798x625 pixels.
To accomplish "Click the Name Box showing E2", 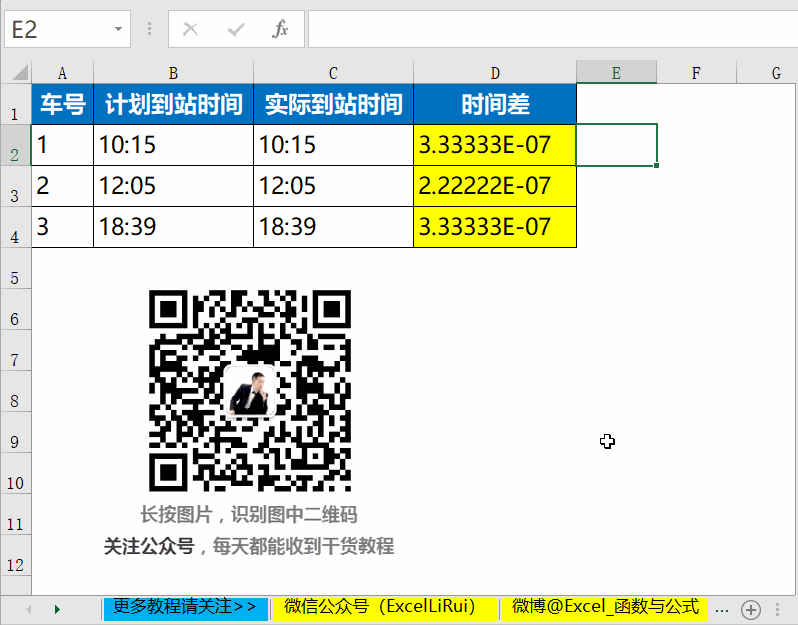I will point(68,29).
